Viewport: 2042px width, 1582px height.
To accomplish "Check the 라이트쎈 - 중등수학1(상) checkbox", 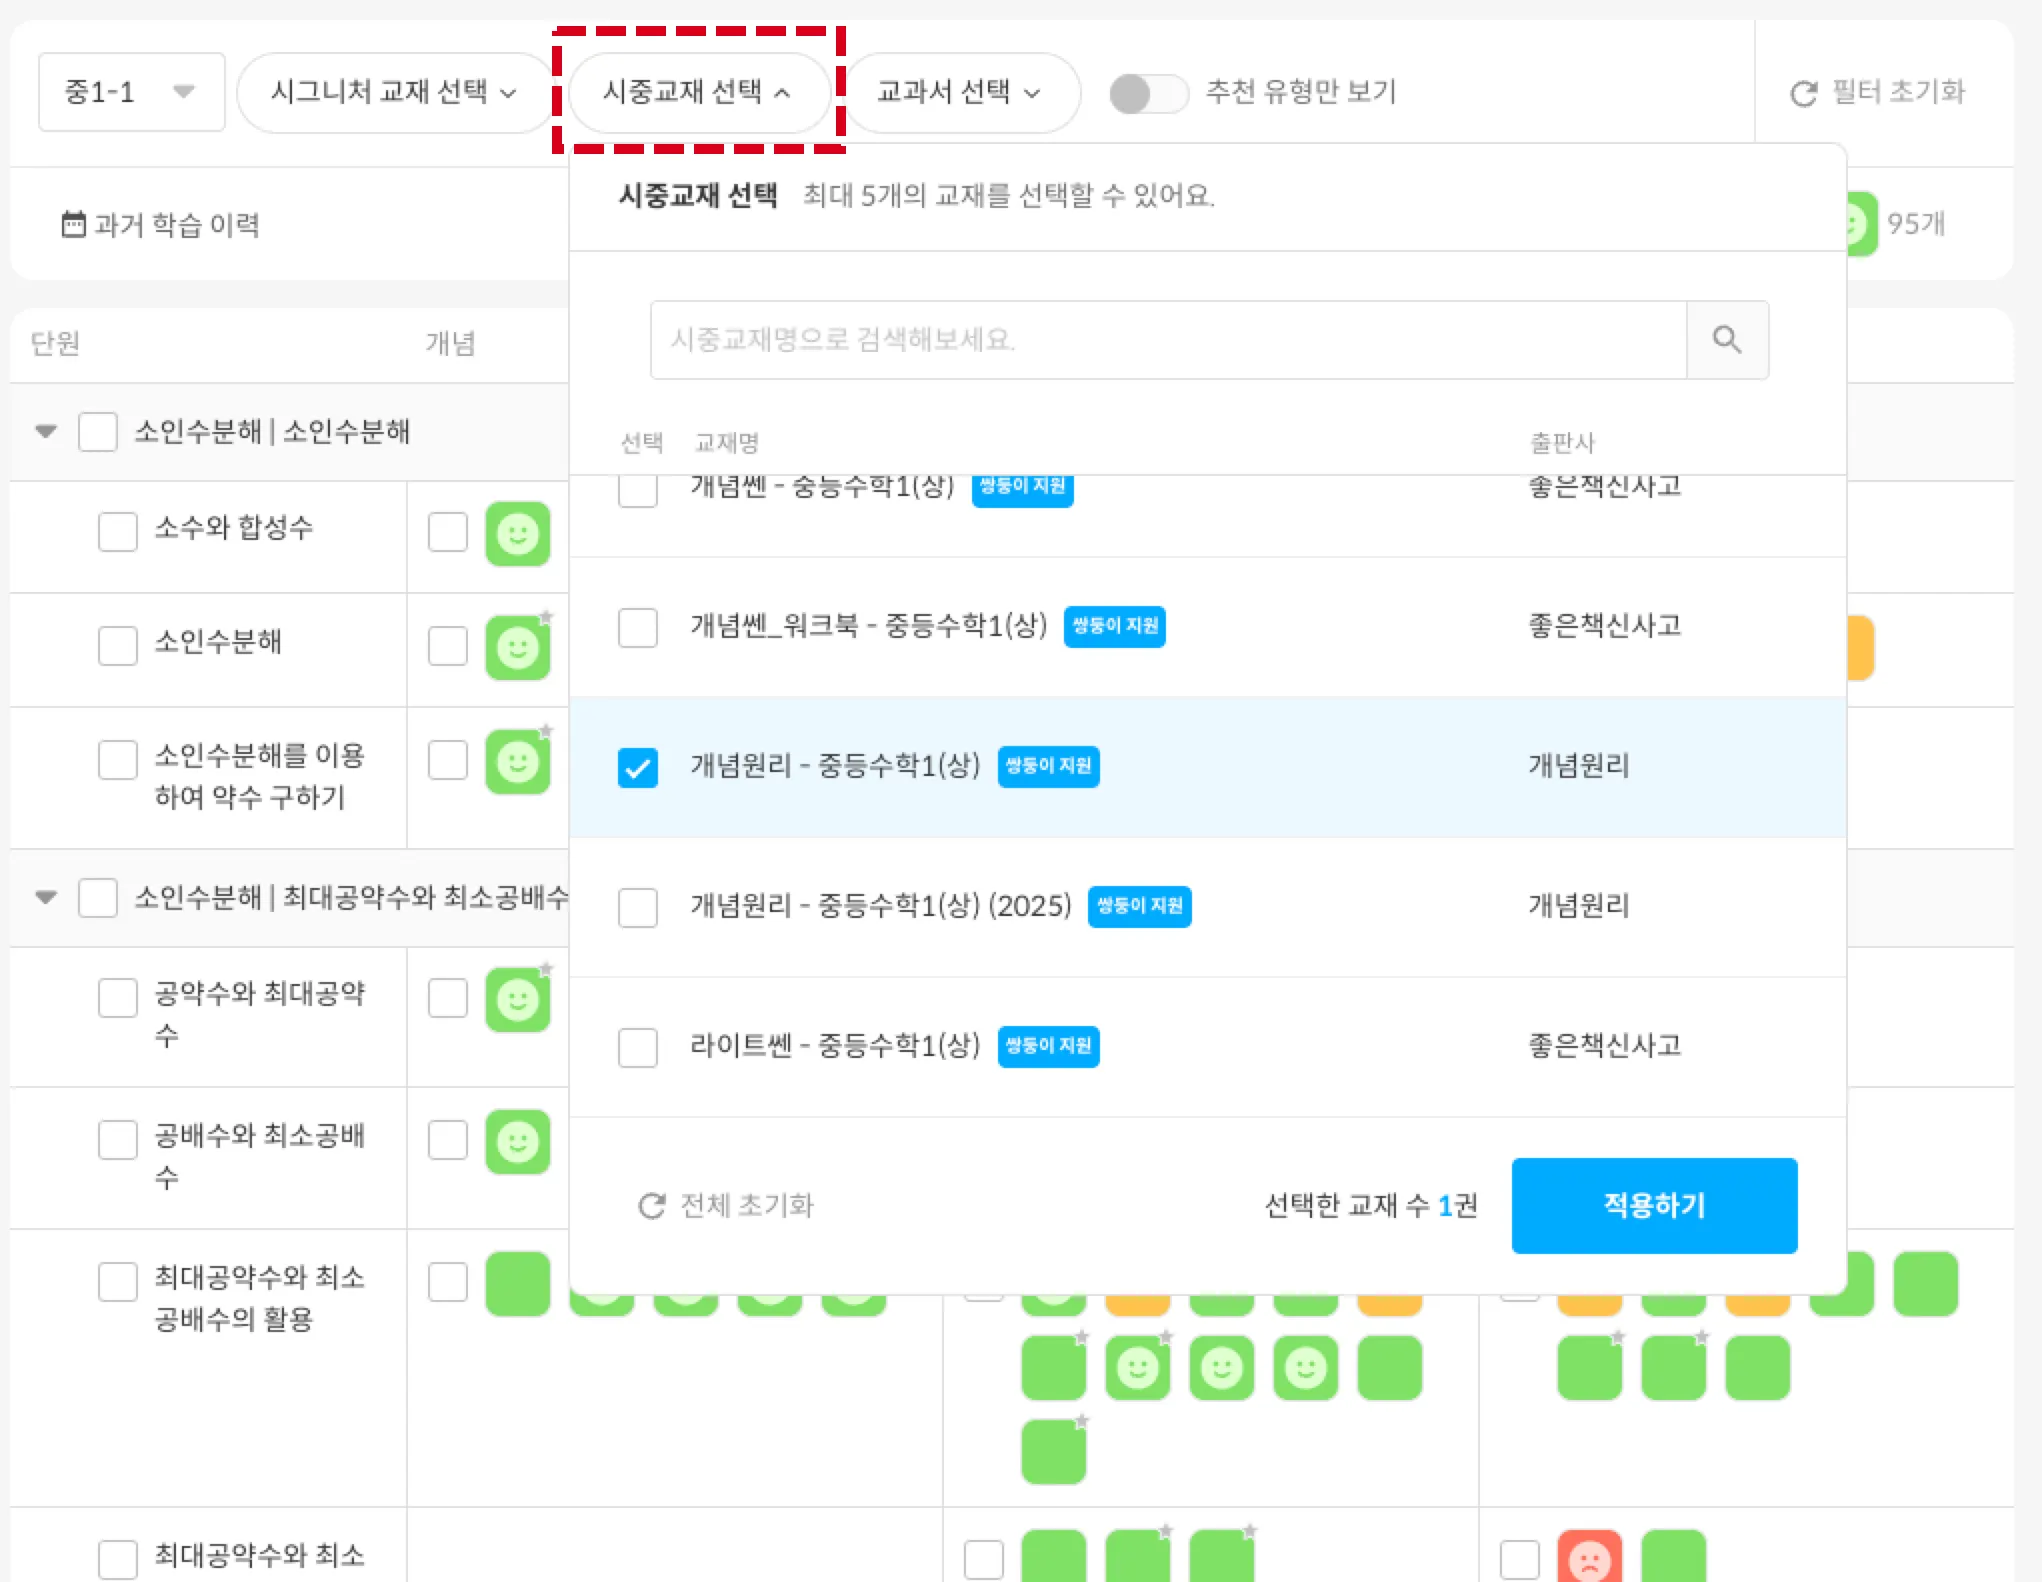I will click(638, 1048).
